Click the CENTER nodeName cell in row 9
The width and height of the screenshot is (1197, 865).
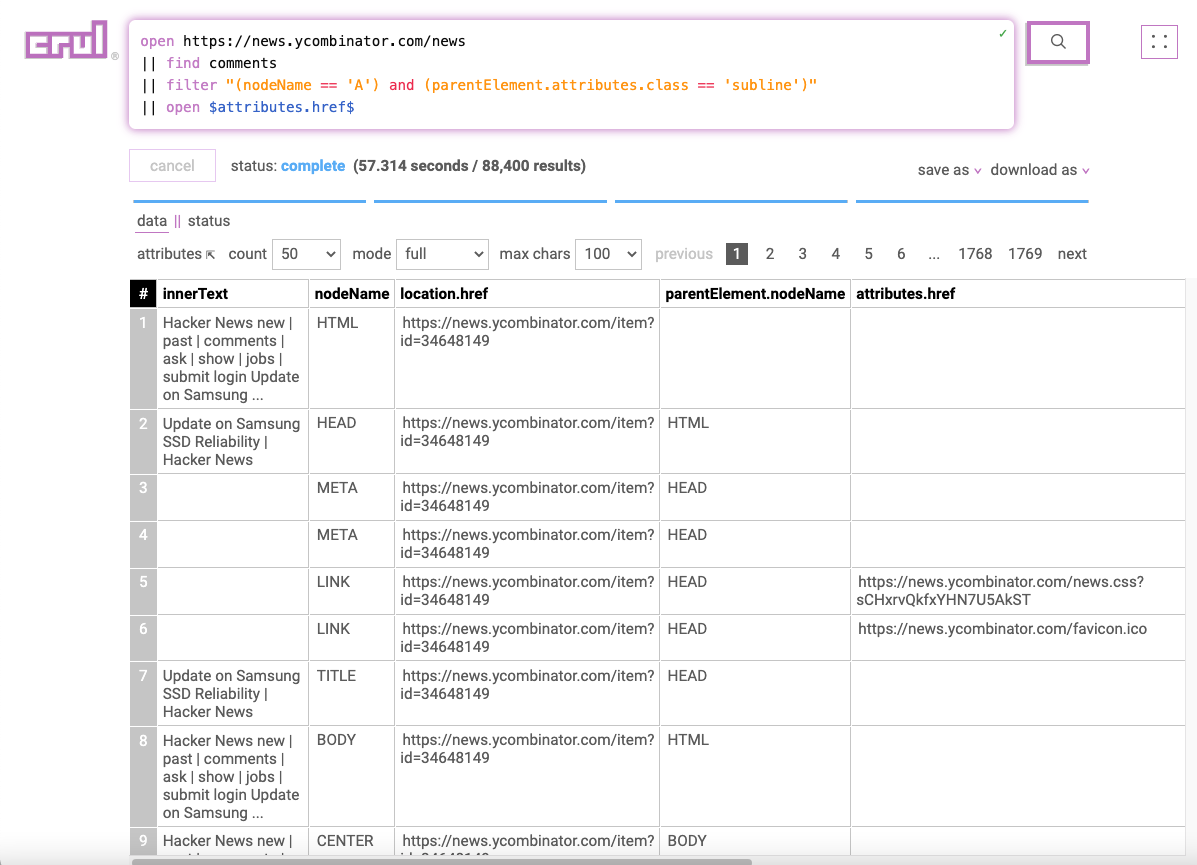[352, 841]
